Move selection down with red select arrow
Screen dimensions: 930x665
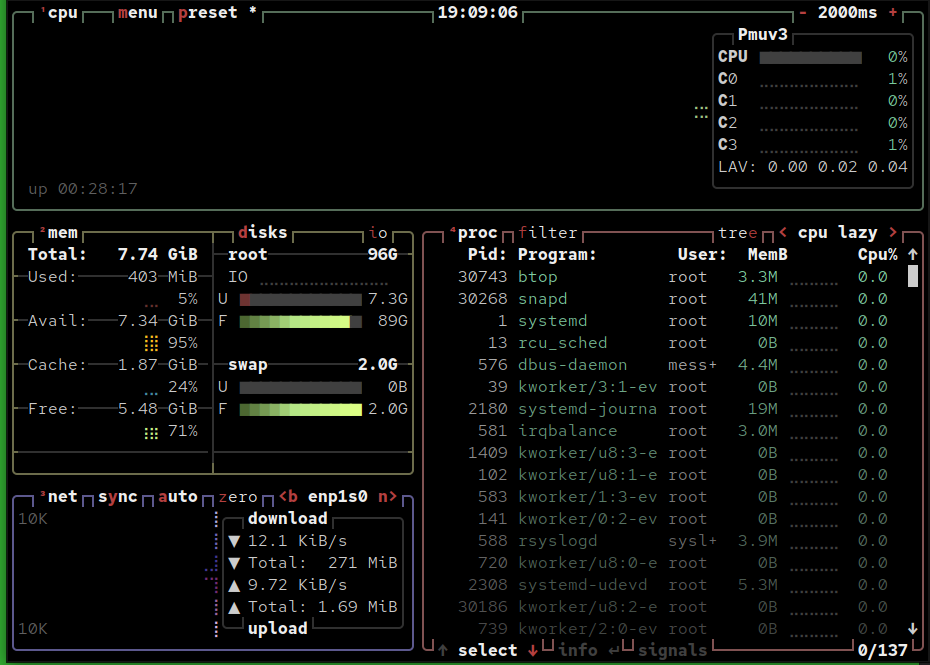coord(532,651)
